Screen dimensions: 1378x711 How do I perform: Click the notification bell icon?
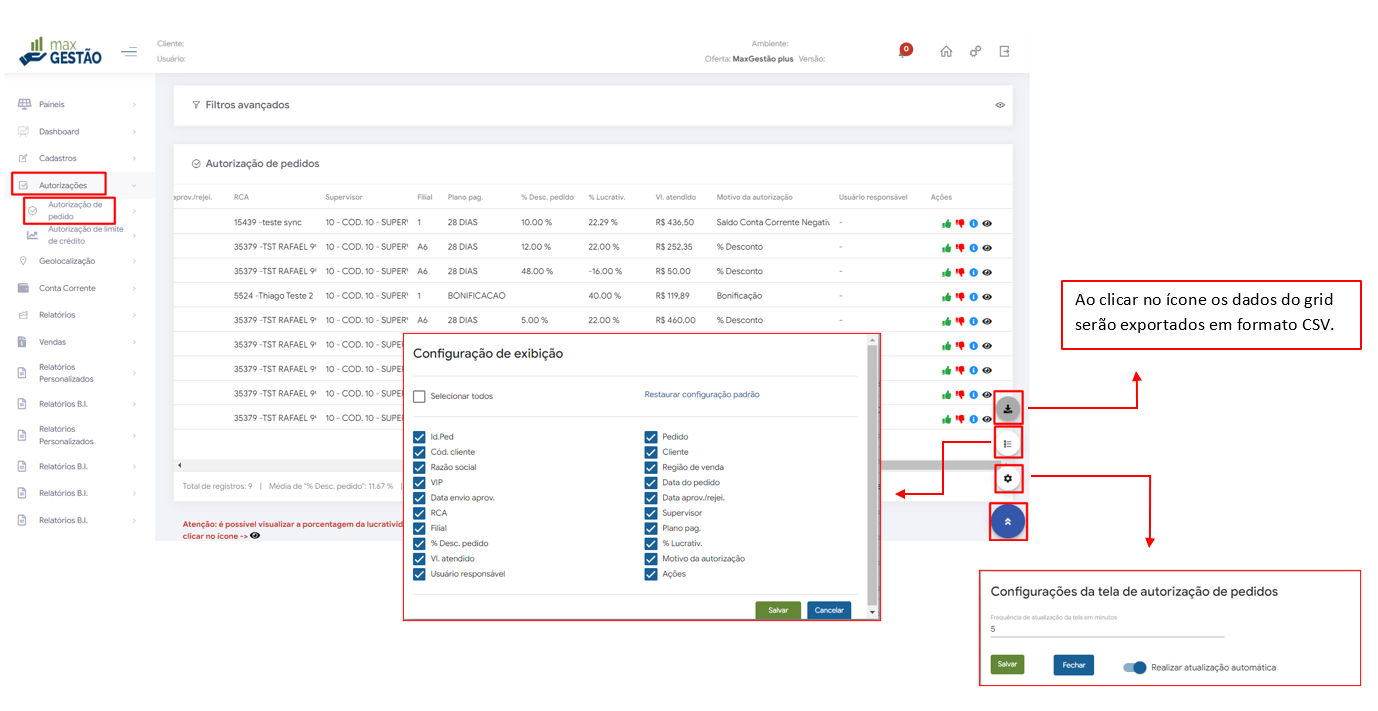904,52
